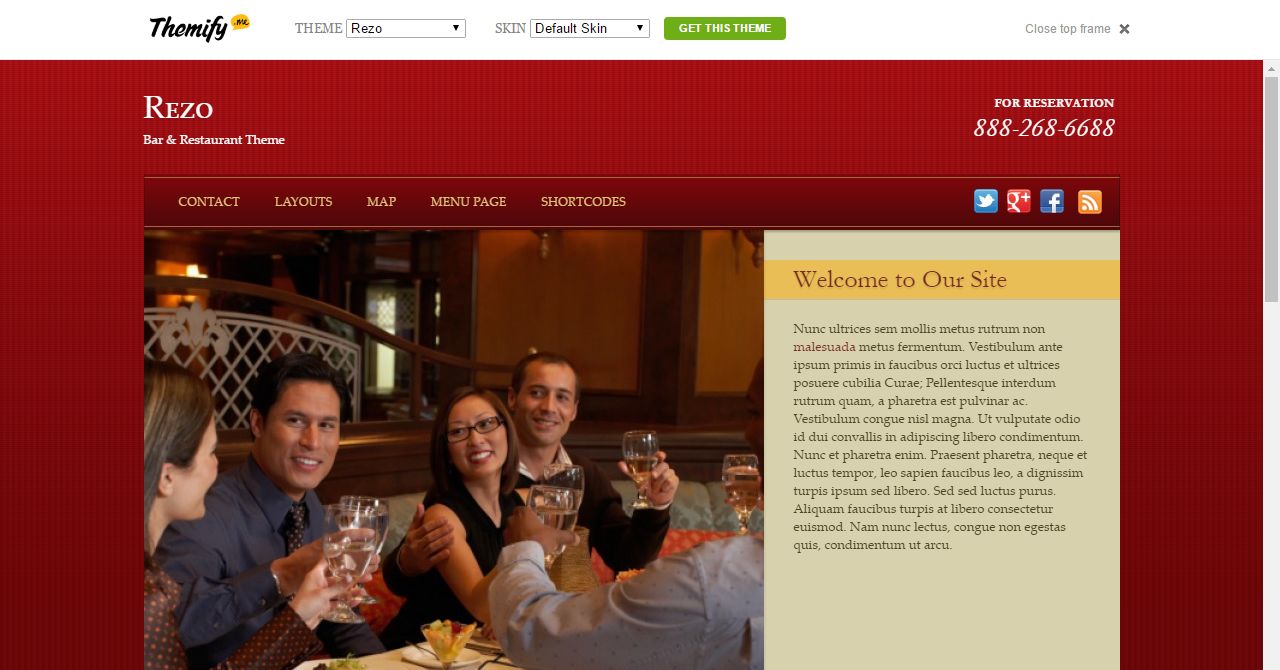Viewport: 1280px width, 670px height.
Task: Expand the Theme dropdown showing Rezo
Action: (406, 28)
